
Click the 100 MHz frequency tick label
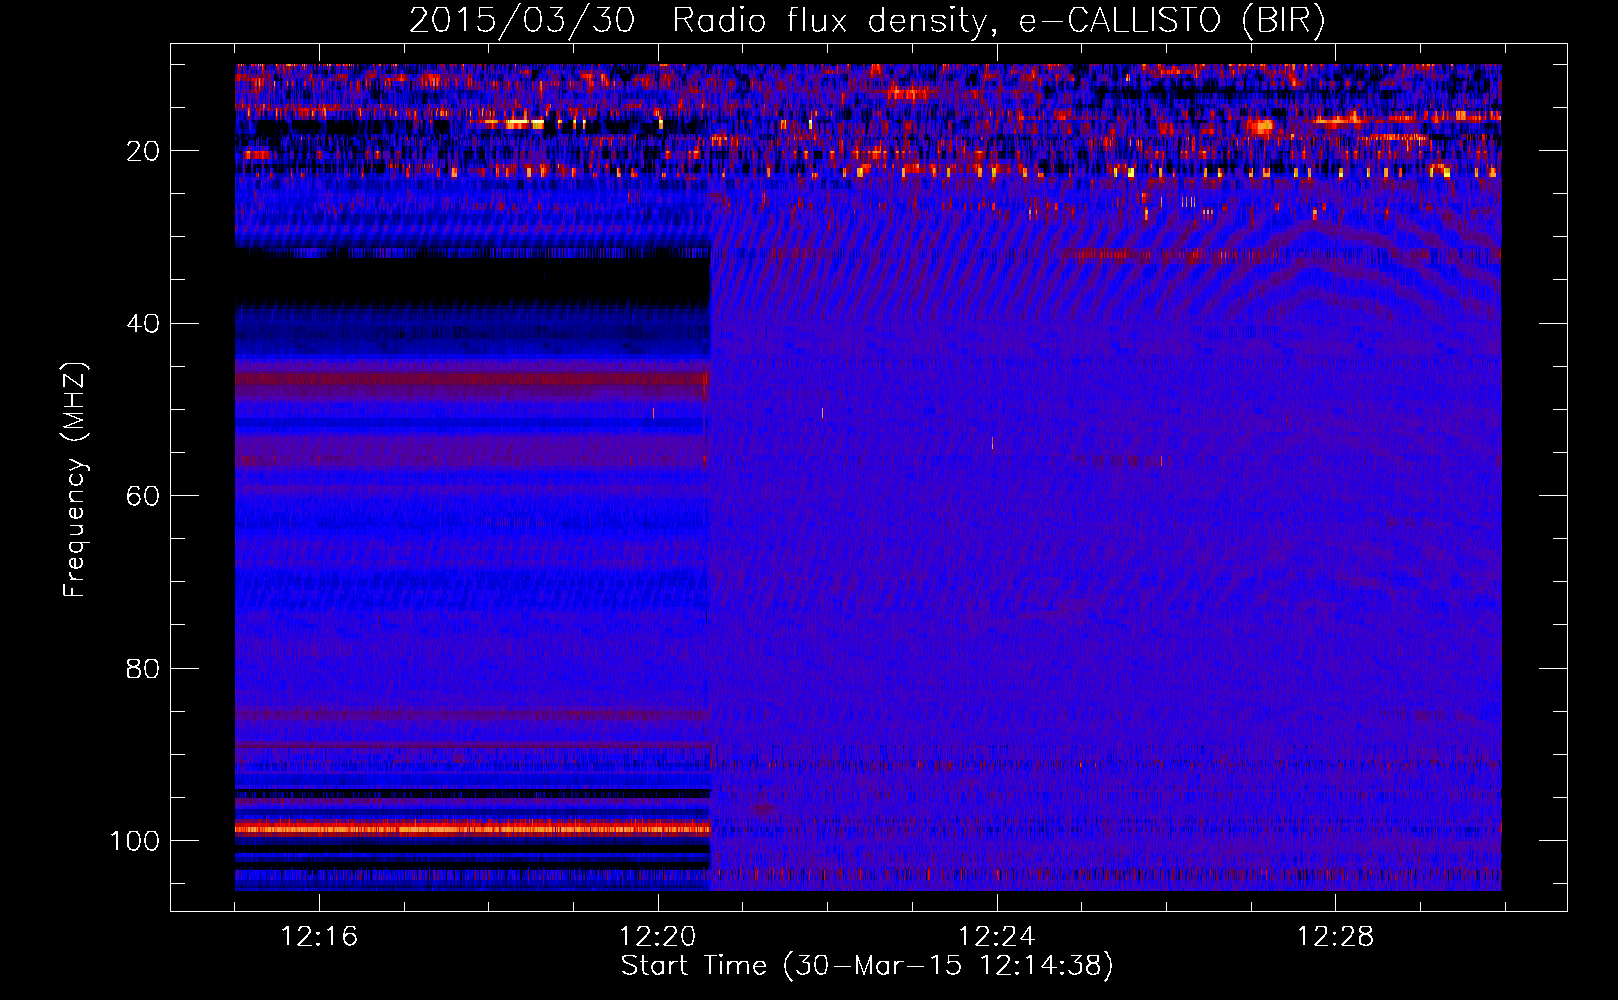(135, 841)
